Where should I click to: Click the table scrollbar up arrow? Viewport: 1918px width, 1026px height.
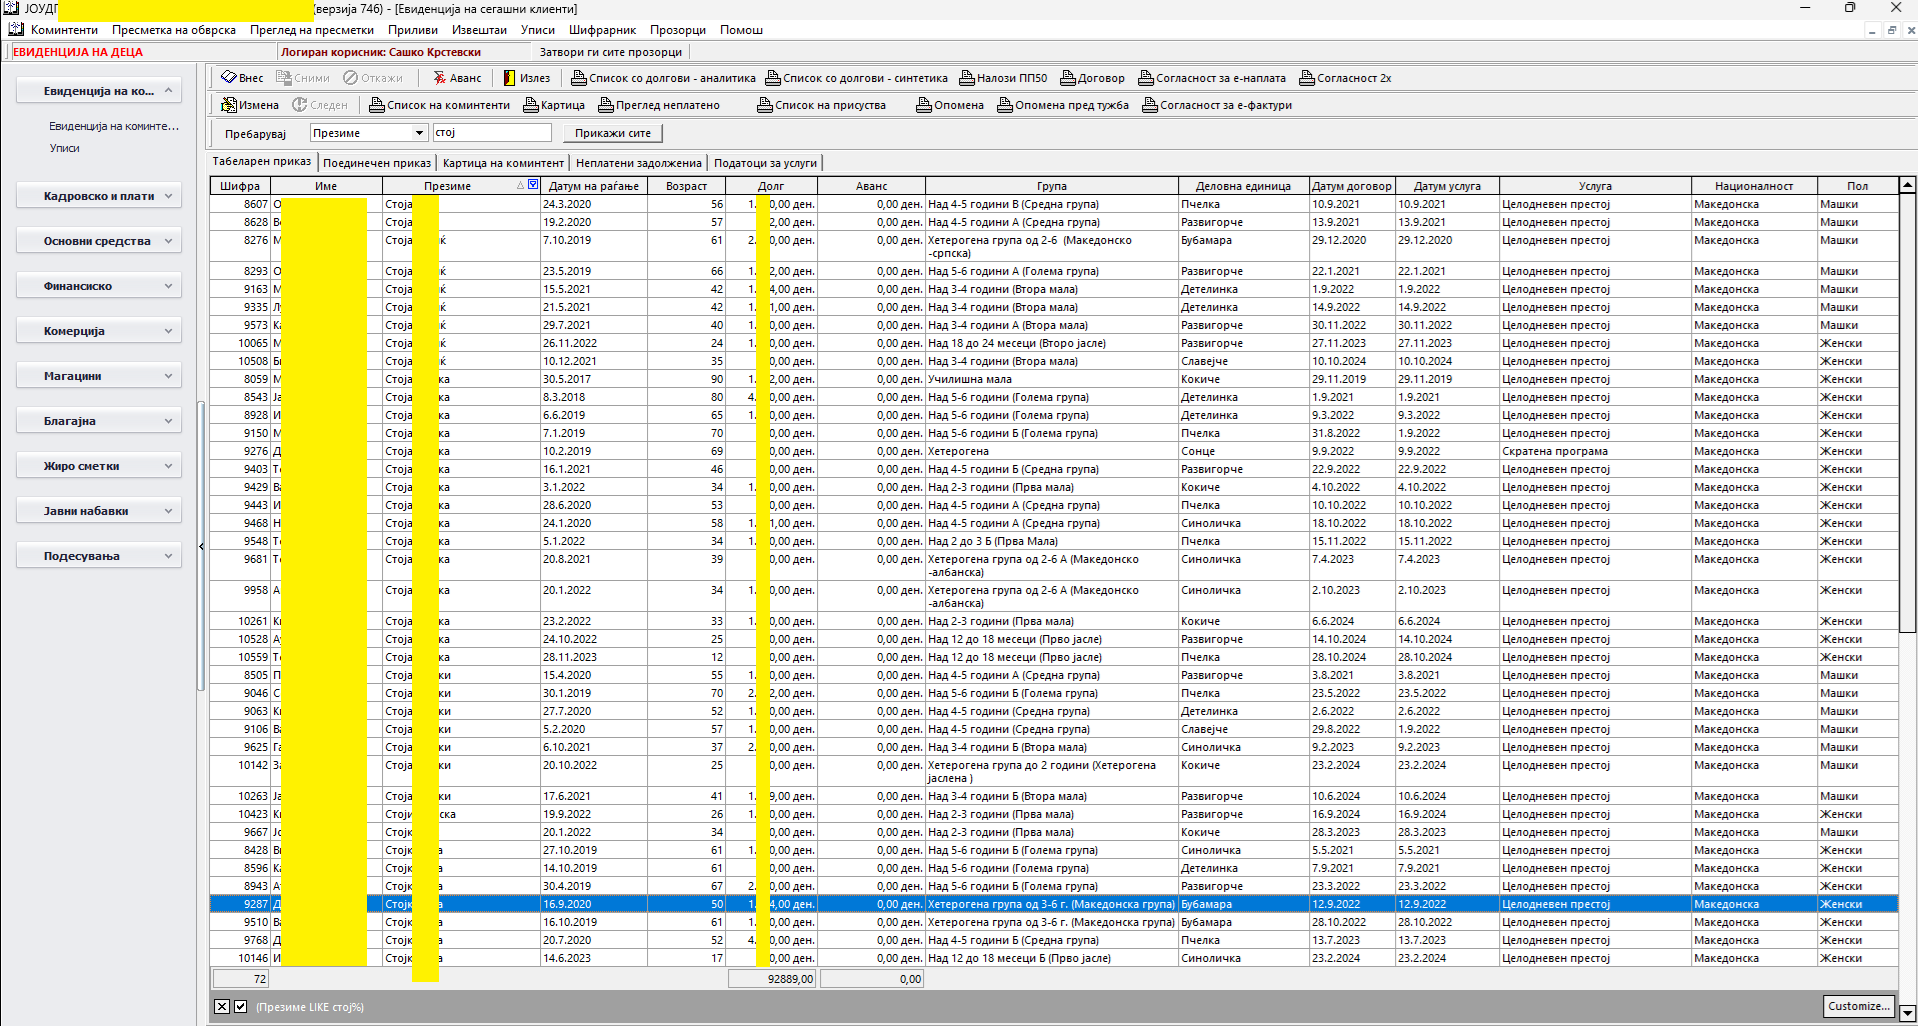pos(1907,185)
